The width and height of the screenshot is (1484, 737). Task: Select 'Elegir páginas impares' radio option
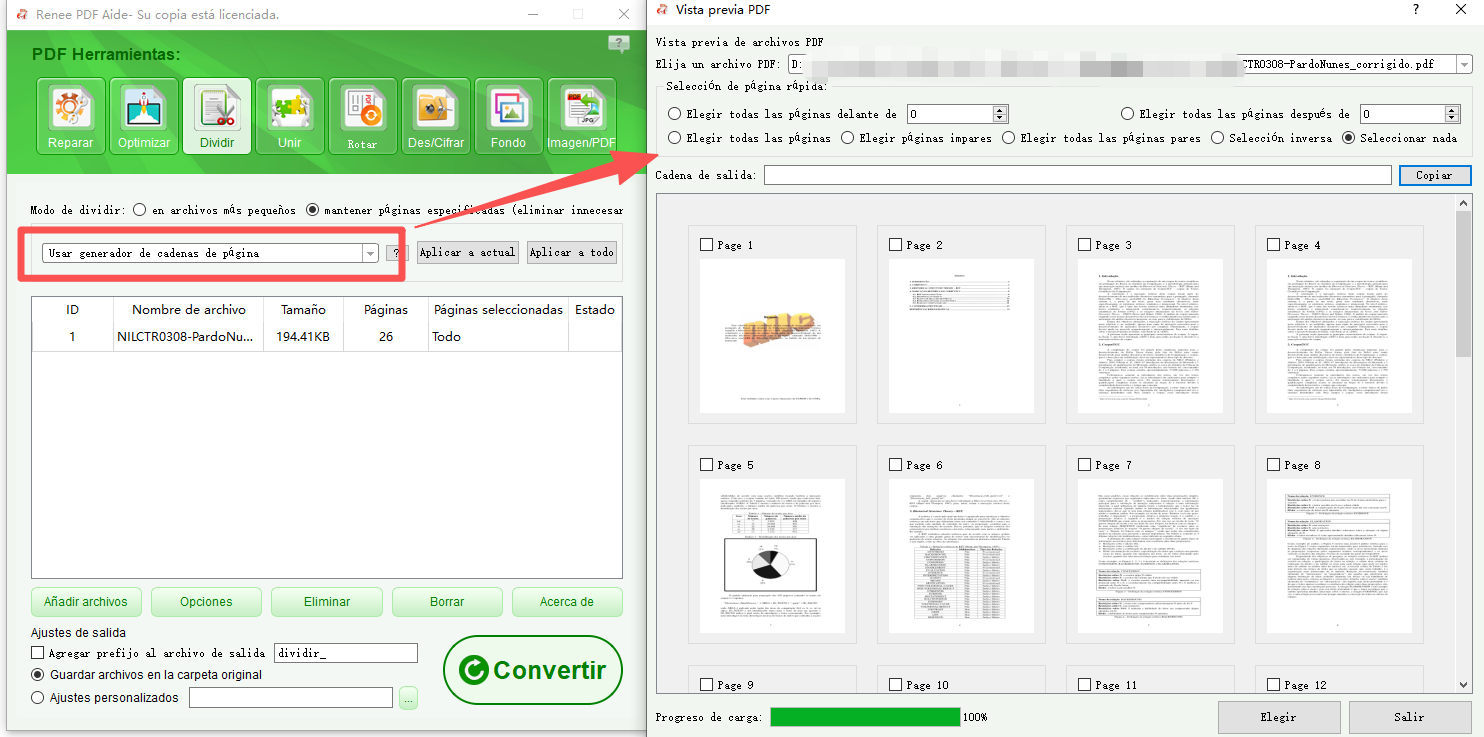(x=848, y=138)
